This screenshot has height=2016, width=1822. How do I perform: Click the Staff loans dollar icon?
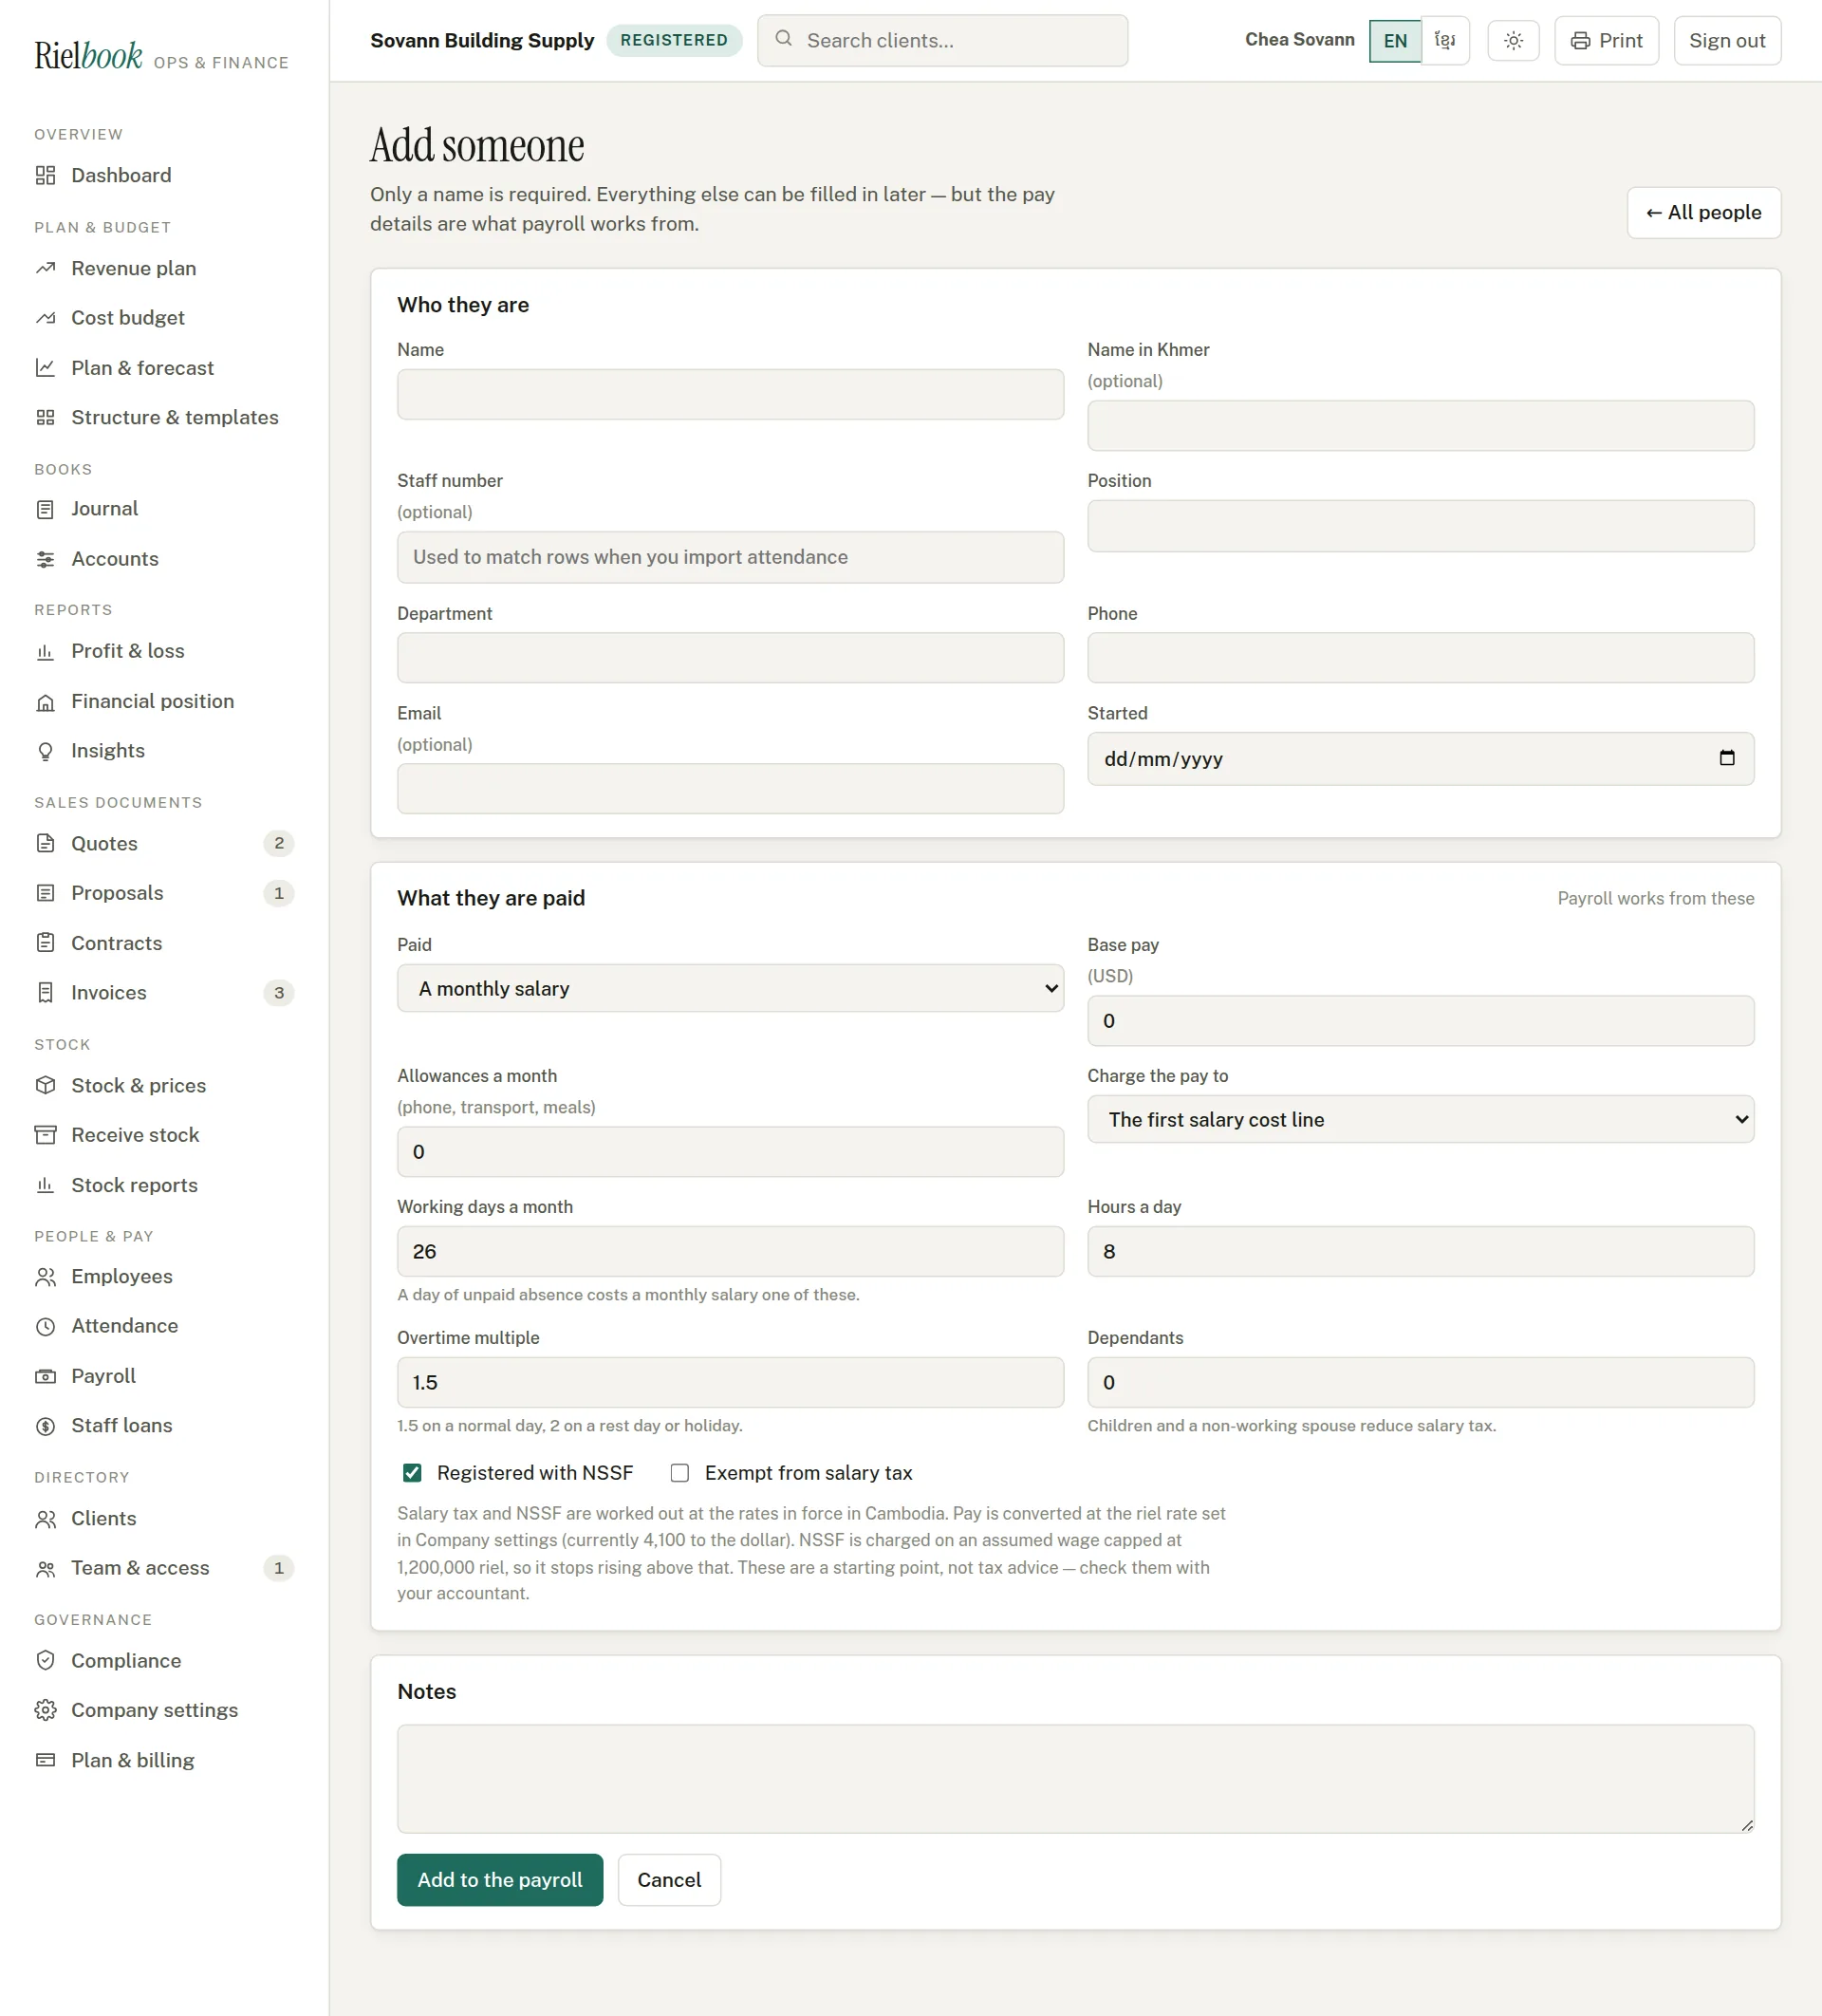[45, 1426]
